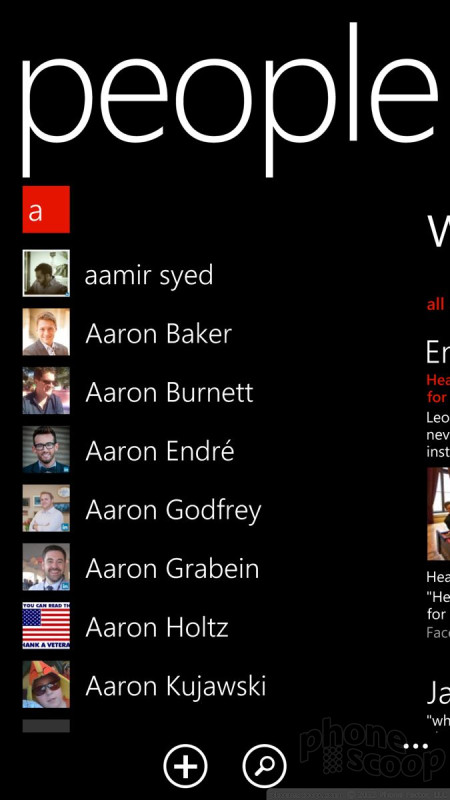Viewport: 450px width, 800px height.
Task: Open Aaron Godfrey contact card
Action: click(173, 511)
